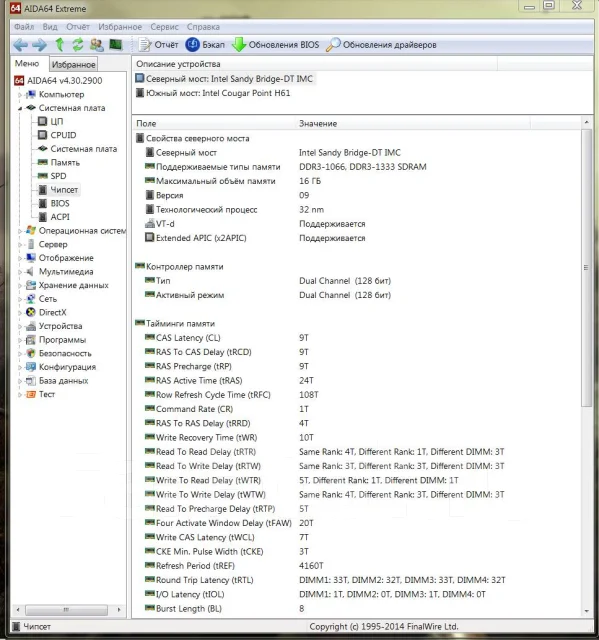Viewport: 599px width, 640px height.
Task: Open the Сервис menu
Action: point(164,27)
